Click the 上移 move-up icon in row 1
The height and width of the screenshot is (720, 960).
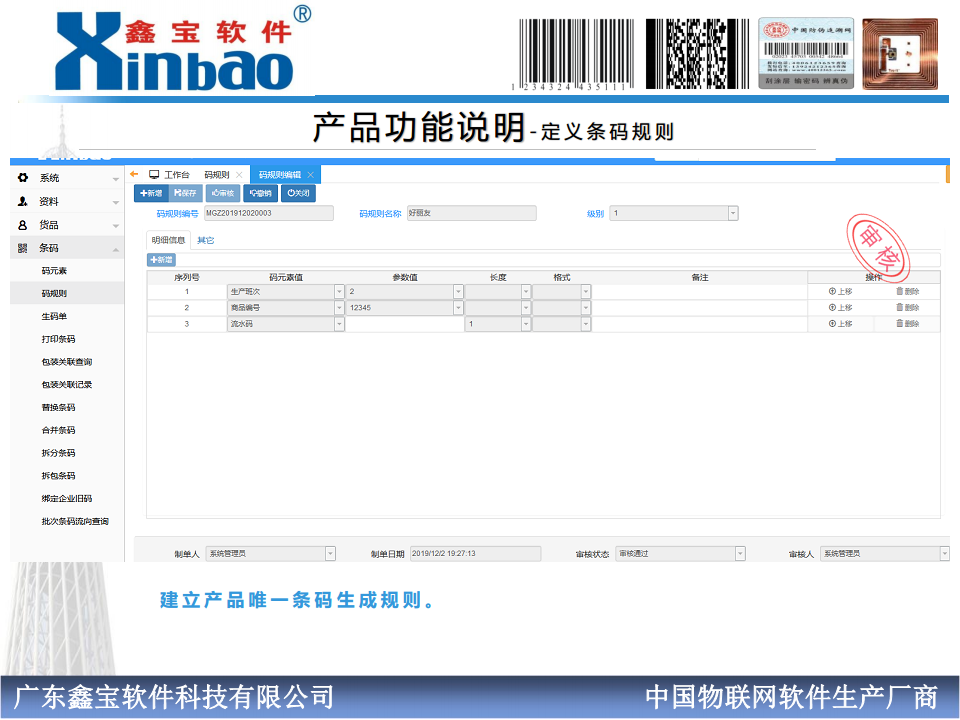(832, 291)
